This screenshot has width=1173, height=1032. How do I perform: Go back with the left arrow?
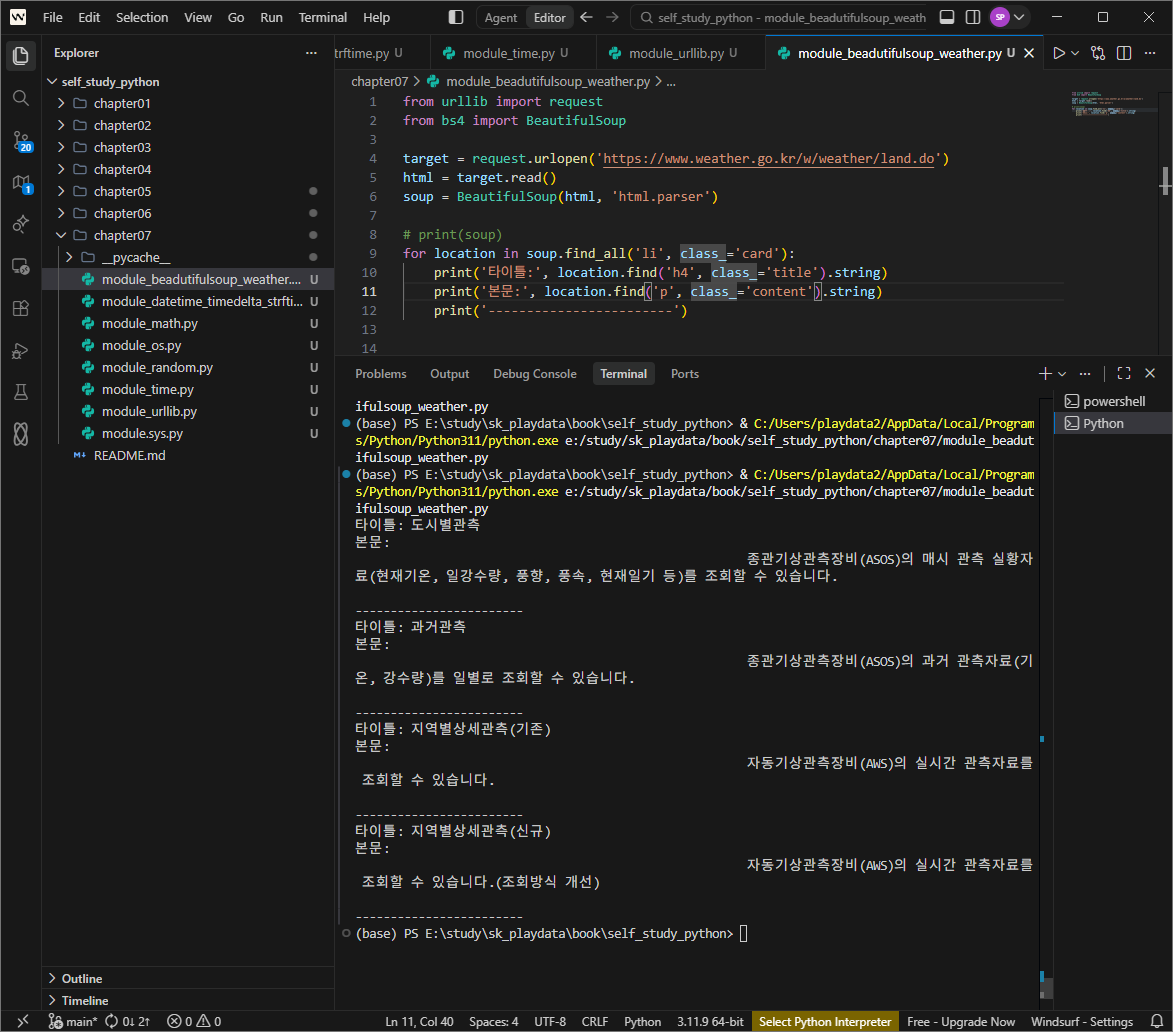[586, 16]
